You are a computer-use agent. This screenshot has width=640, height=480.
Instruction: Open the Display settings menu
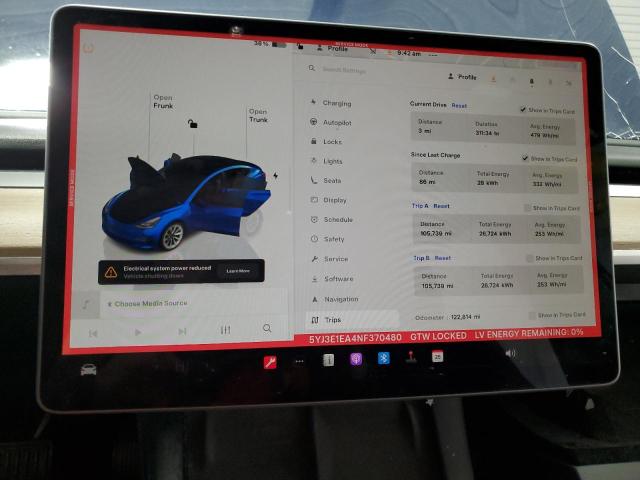pyautogui.click(x=329, y=200)
